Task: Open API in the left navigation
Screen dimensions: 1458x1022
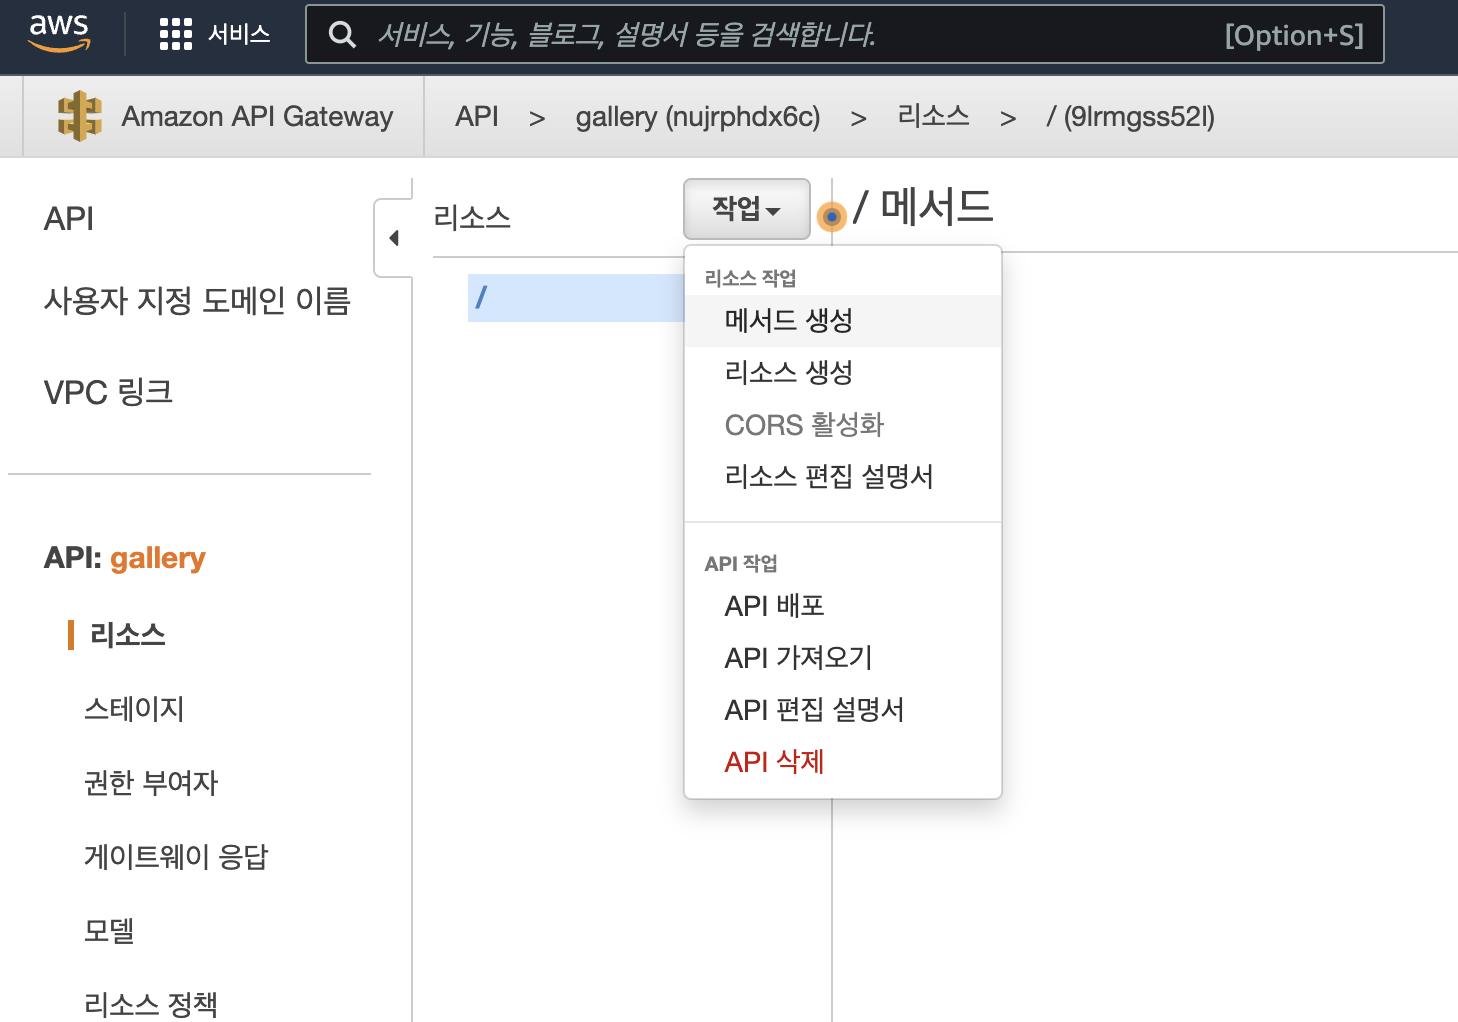Action: (x=69, y=219)
